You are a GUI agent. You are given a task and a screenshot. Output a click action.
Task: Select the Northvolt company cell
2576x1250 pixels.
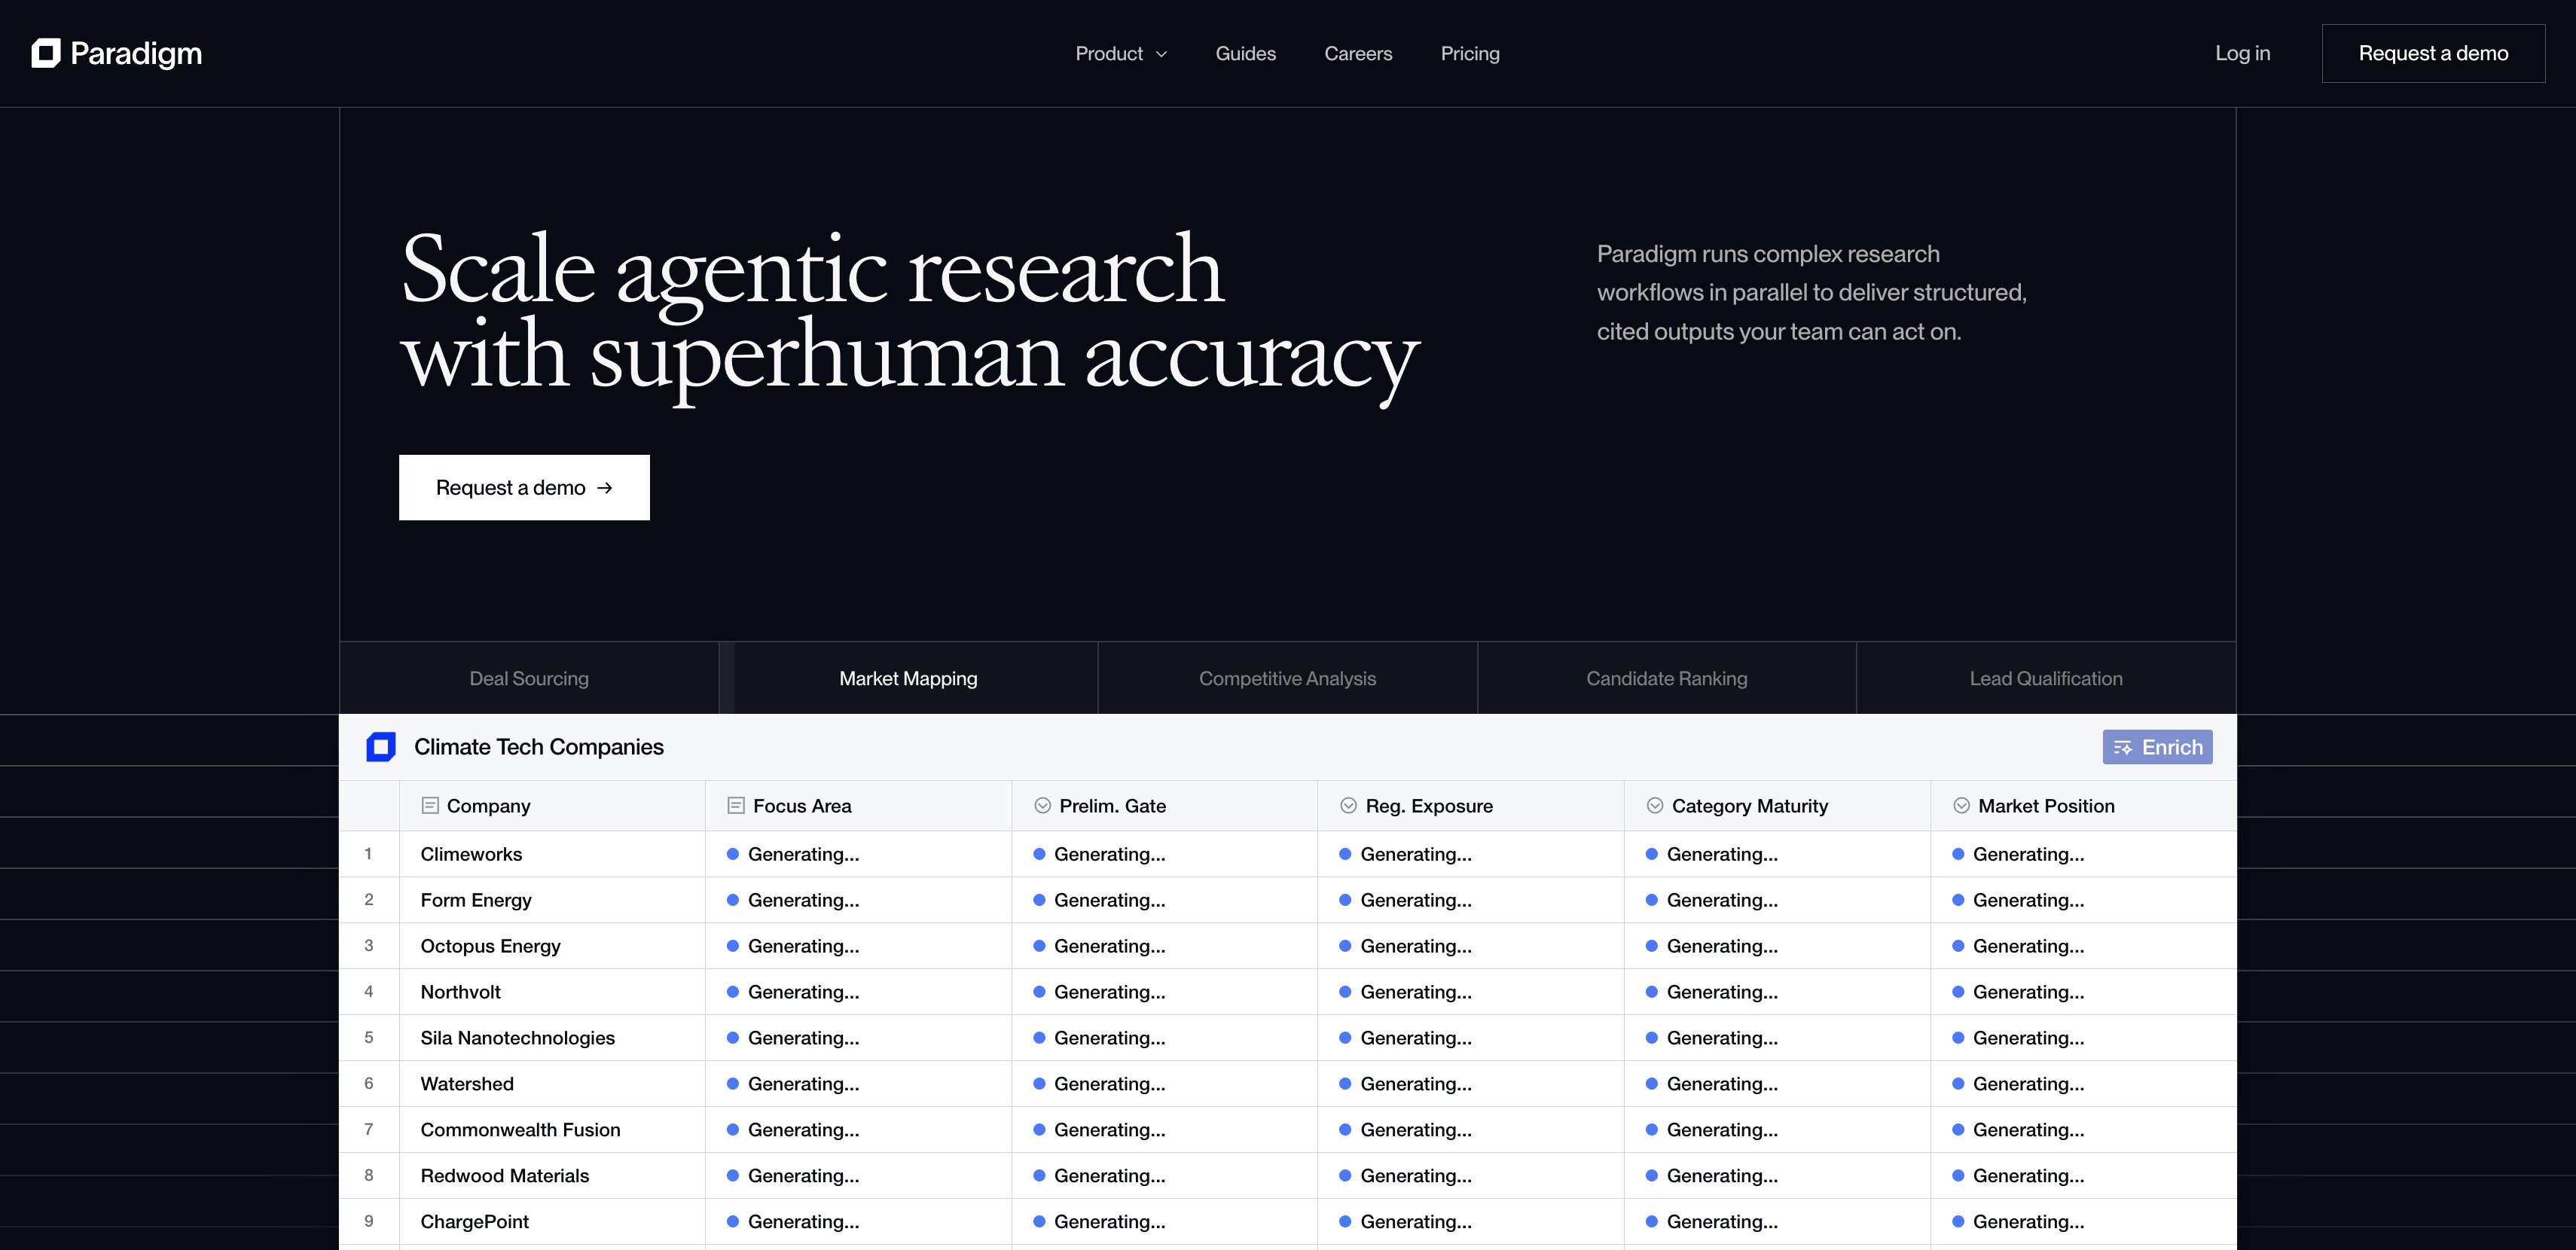[552, 992]
